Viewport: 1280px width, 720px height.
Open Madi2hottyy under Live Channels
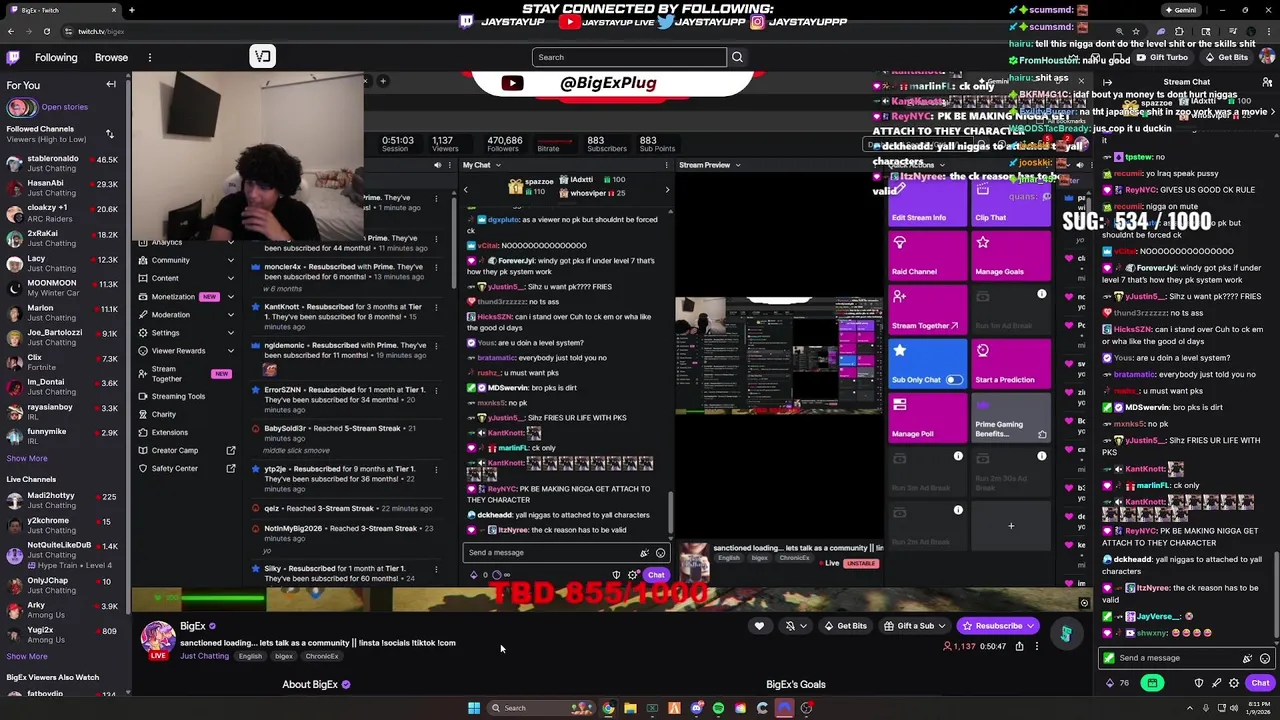(x=64, y=500)
